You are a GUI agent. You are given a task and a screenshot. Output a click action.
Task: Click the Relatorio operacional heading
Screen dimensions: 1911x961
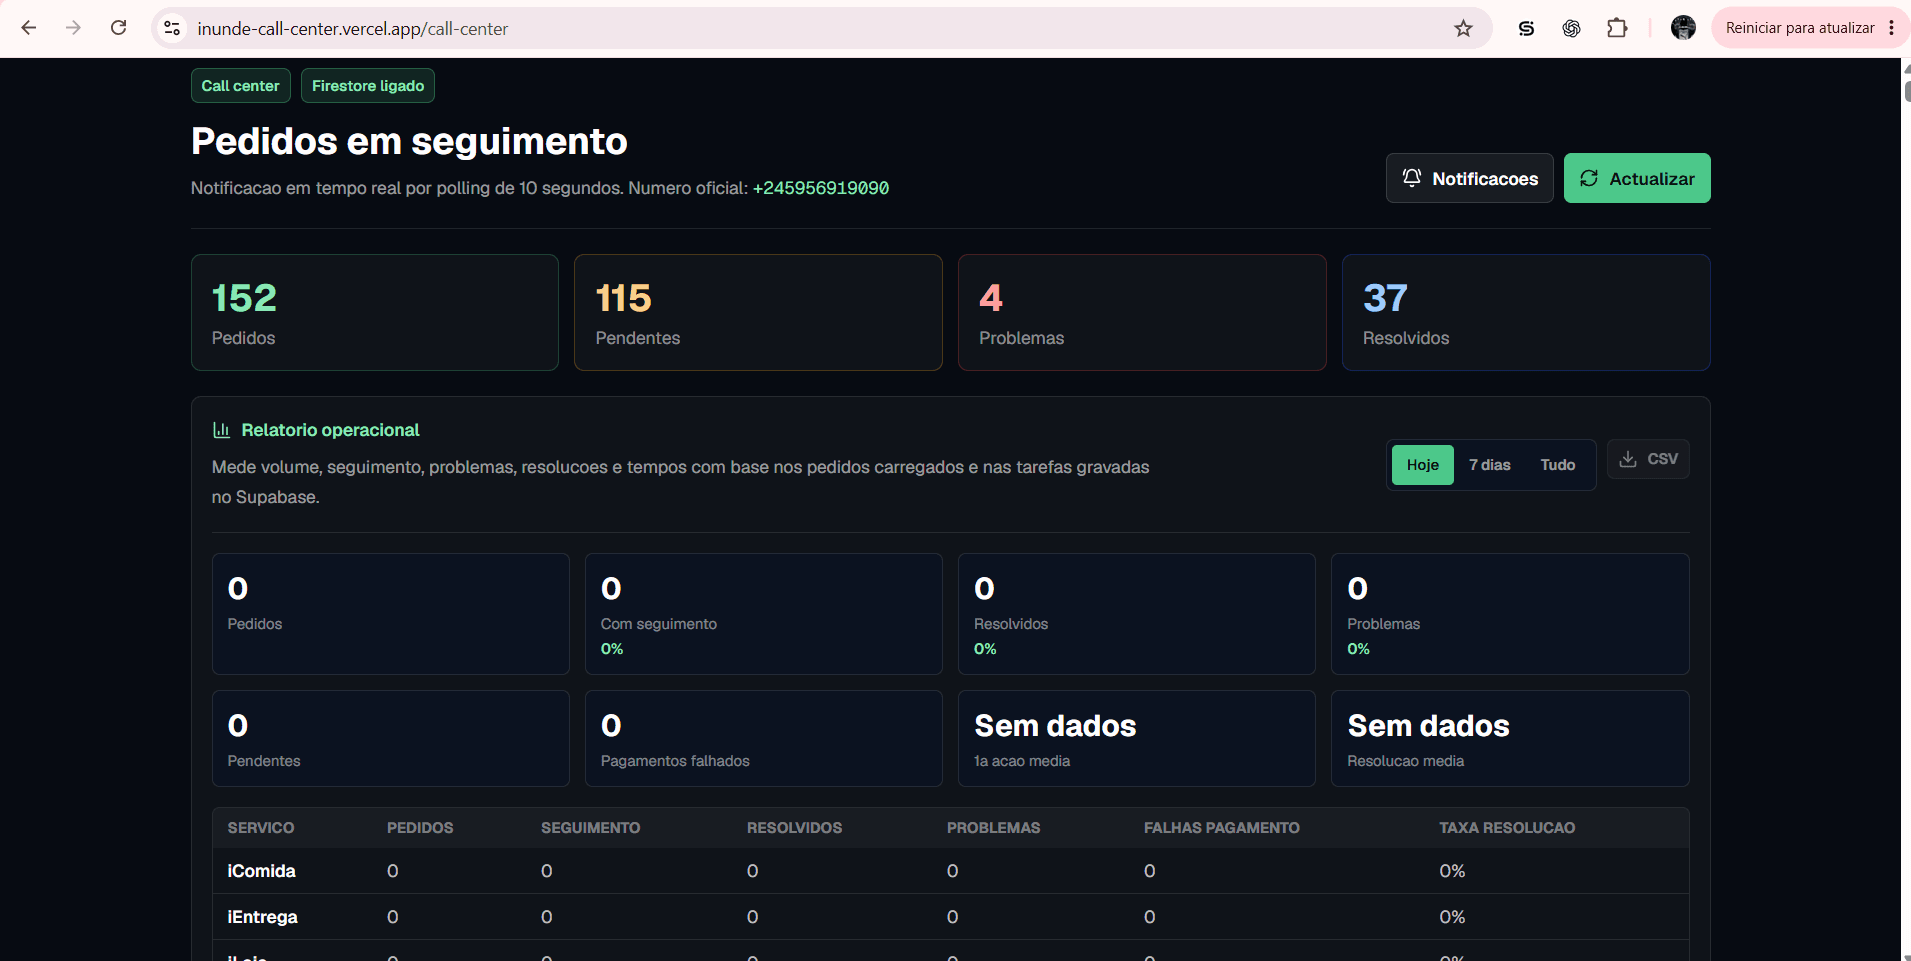click(x=330, y=430)
